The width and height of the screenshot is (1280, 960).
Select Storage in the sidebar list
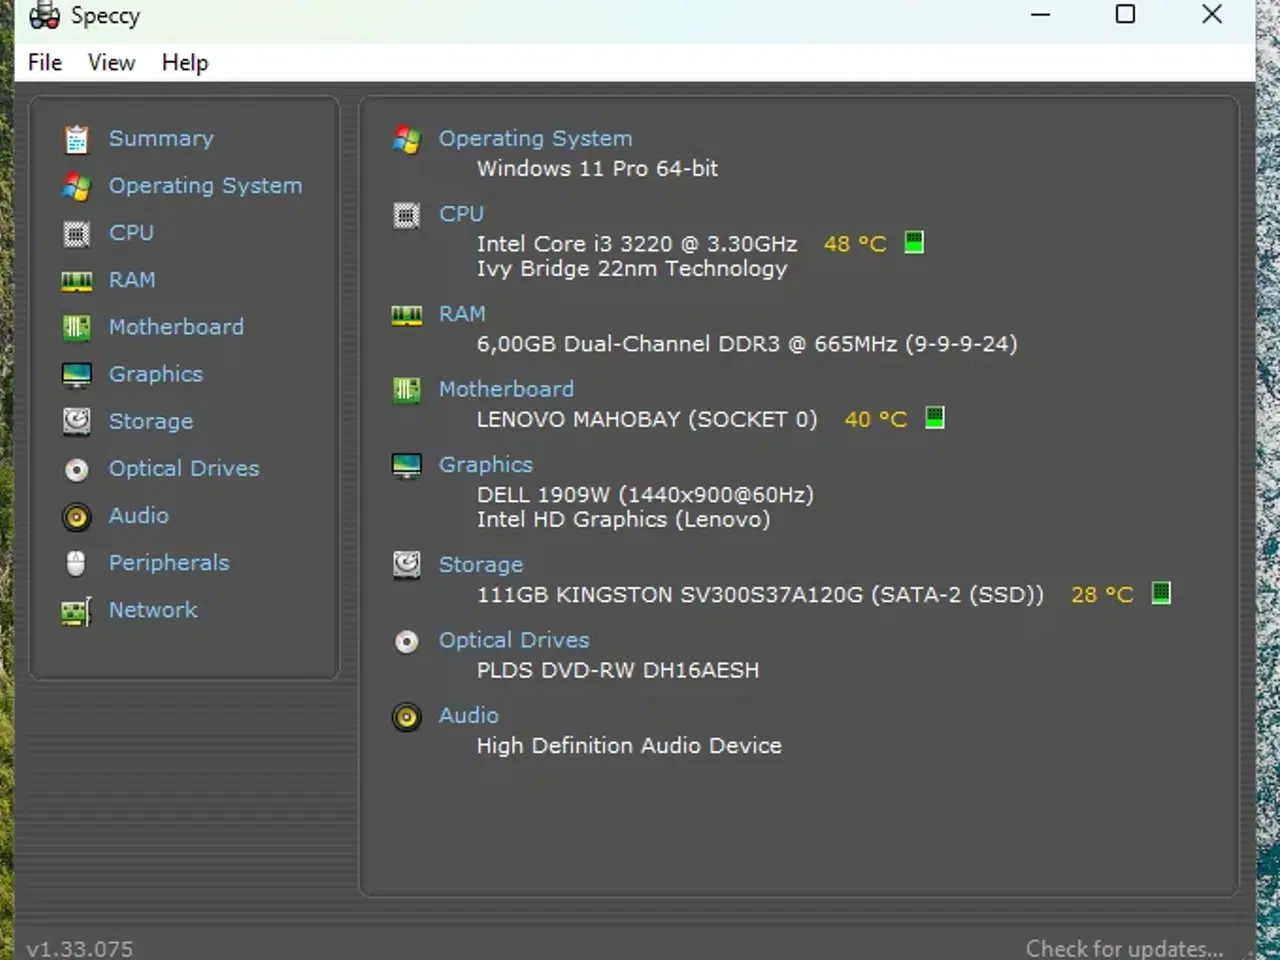pos(151,421)
